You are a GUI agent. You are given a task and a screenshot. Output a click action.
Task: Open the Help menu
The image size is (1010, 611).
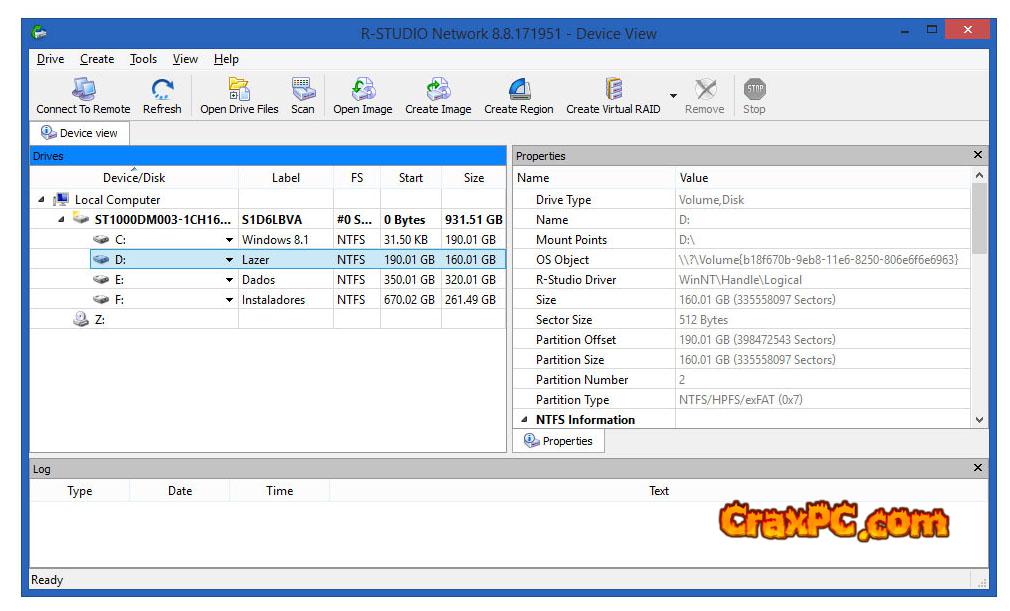(226, 59)
